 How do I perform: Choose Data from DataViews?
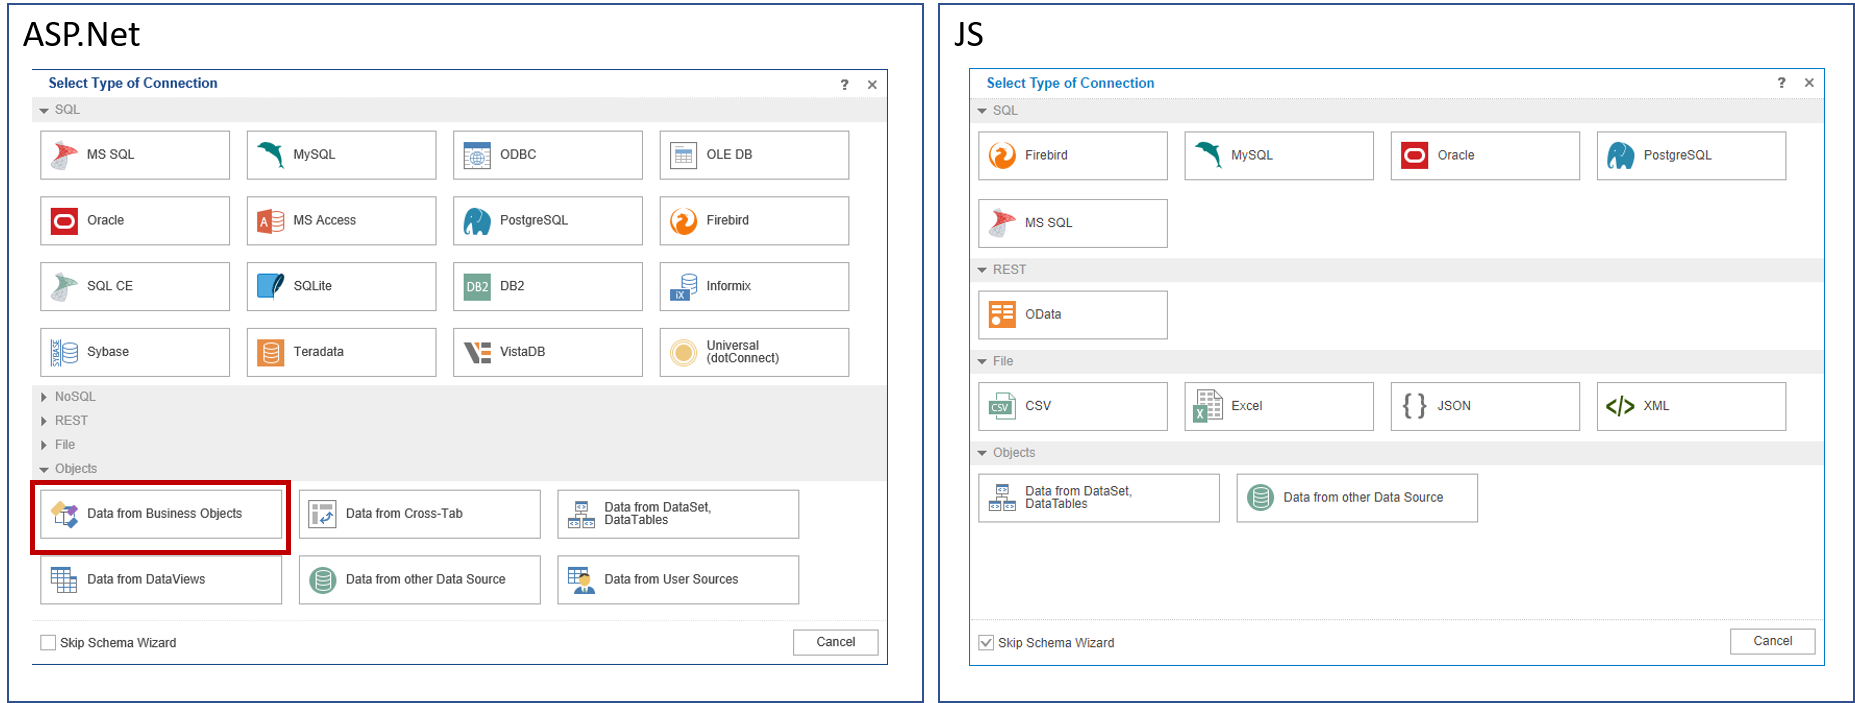point(161,580)
